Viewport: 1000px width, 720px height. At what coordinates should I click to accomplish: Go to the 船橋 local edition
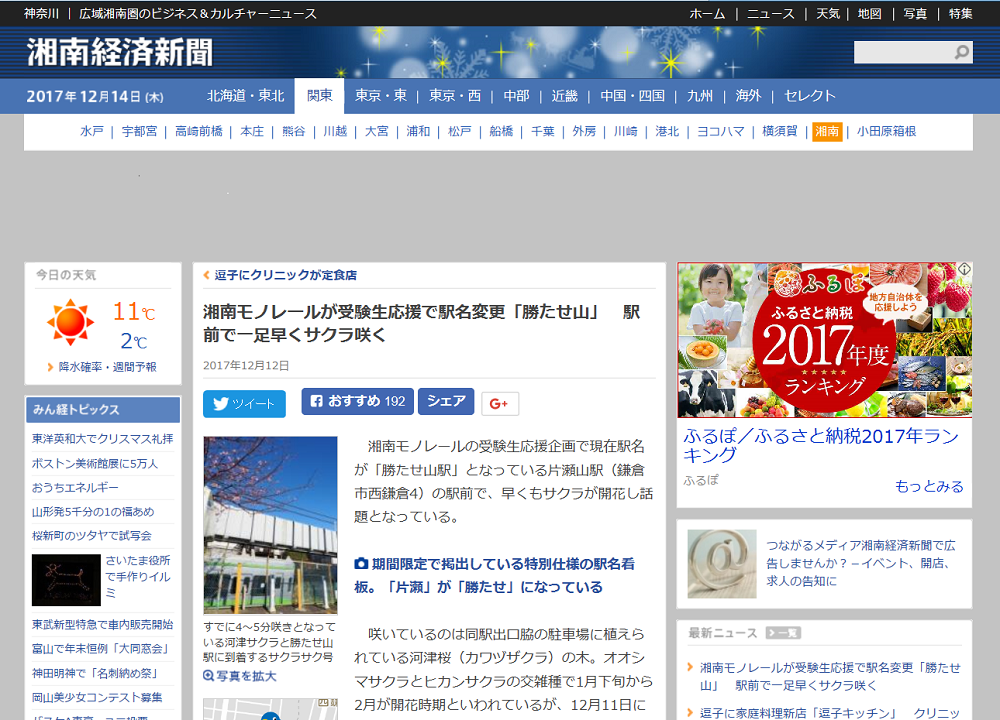point(501,131)
